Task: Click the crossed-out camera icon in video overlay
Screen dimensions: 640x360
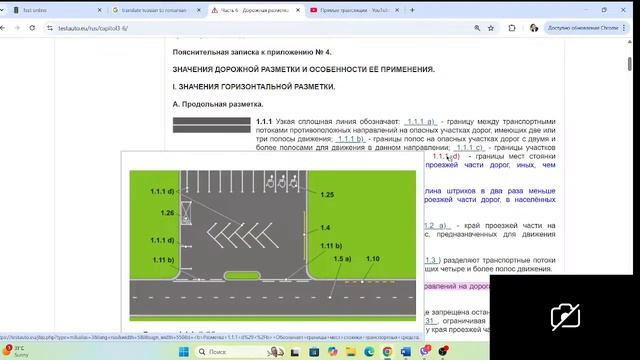Action: (565, 317)
